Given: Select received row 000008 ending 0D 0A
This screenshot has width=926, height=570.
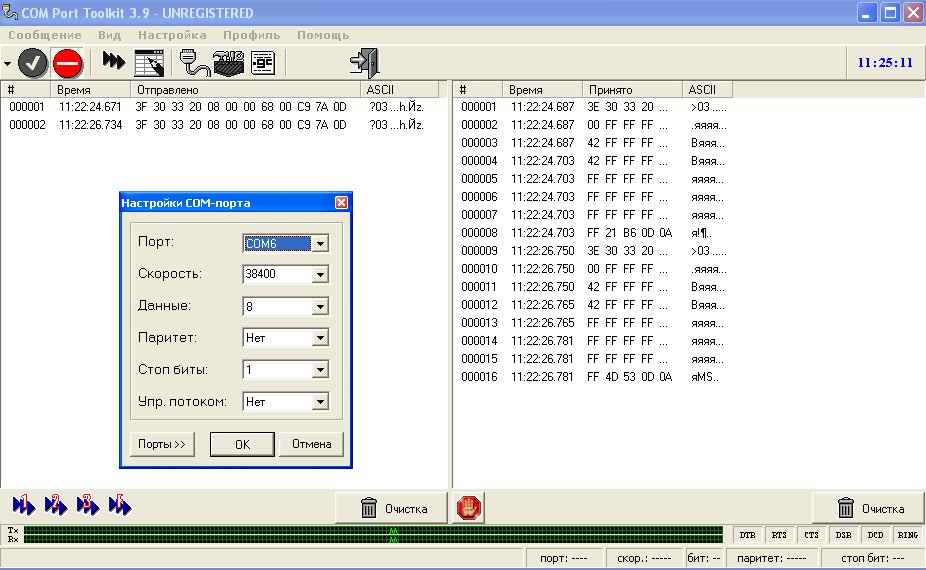Looking at the screenshot, I should coord(594,233).
